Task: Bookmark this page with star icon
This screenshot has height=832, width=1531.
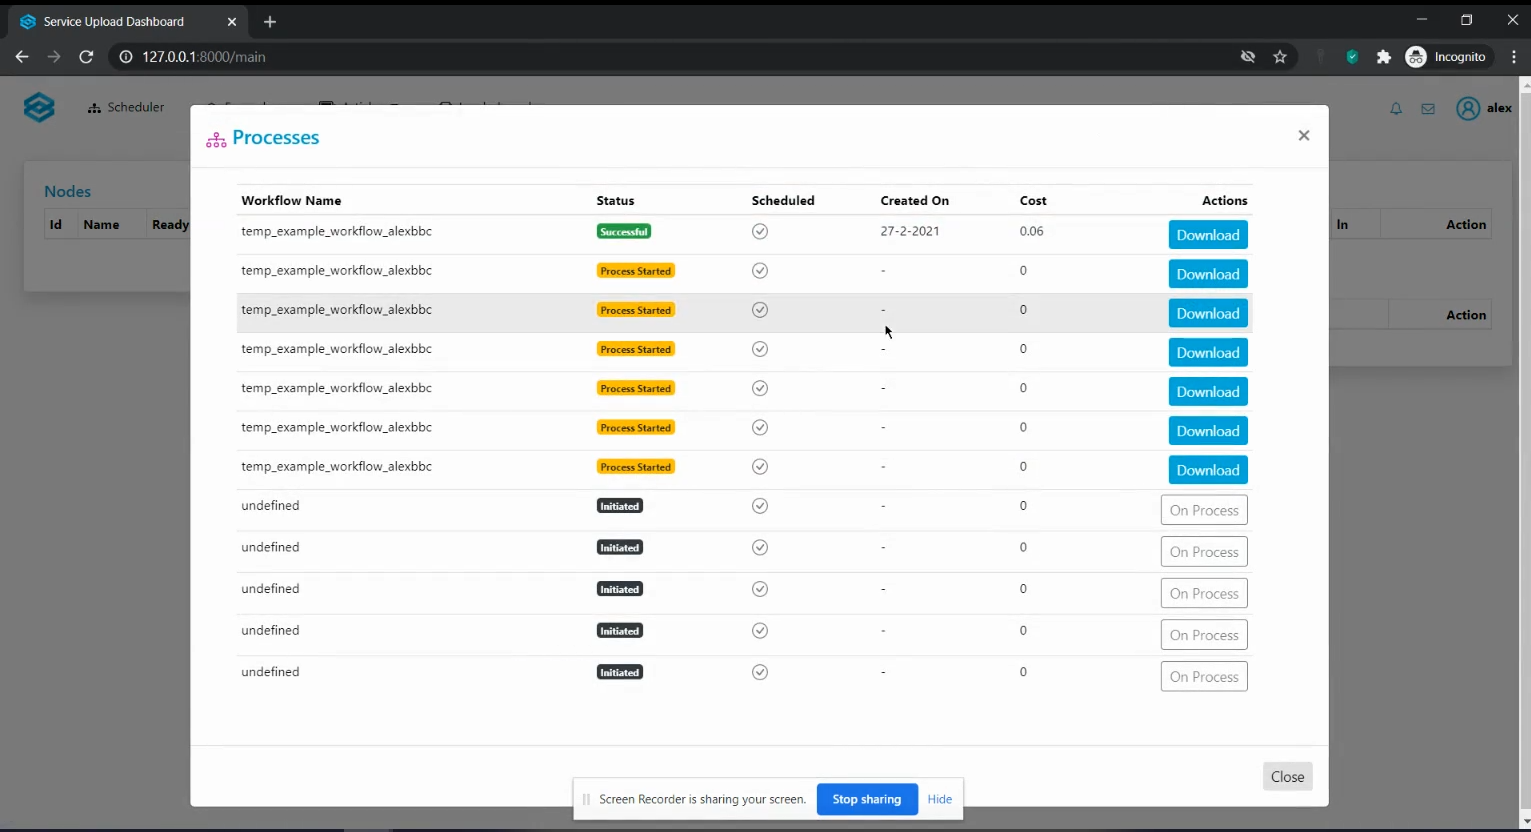Action: 1279,57
